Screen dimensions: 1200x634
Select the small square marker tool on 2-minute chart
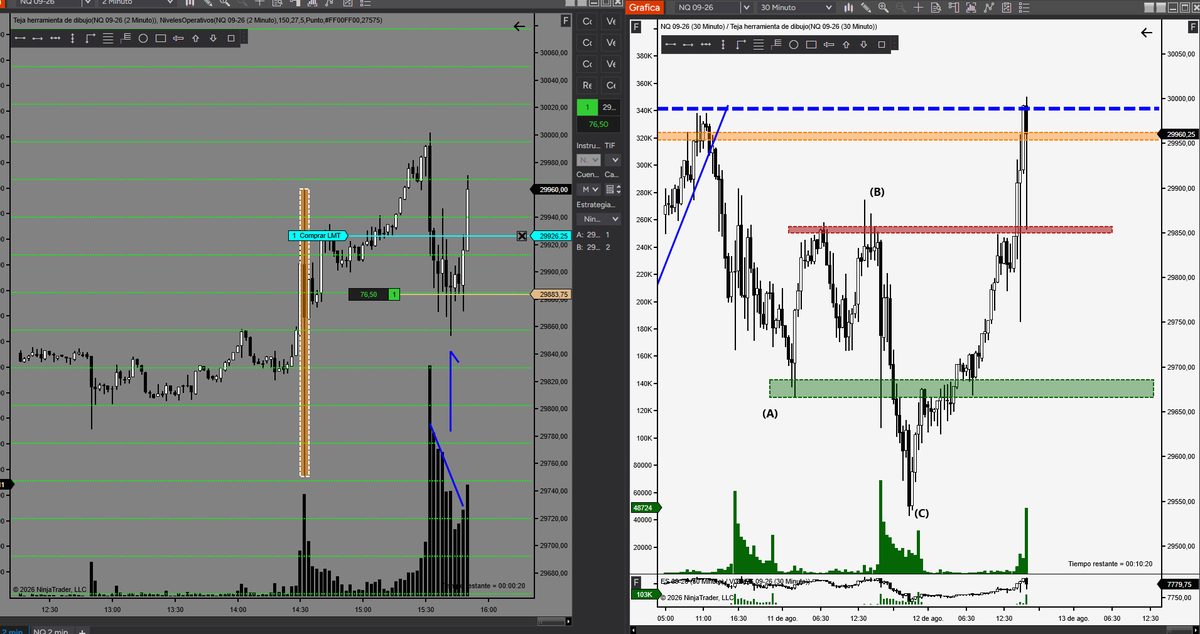click(x=231, y=39)
